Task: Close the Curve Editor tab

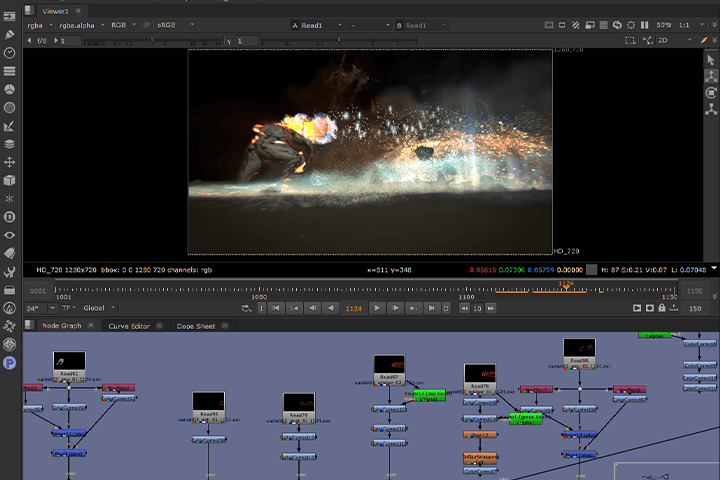Action: coord(159,325)
